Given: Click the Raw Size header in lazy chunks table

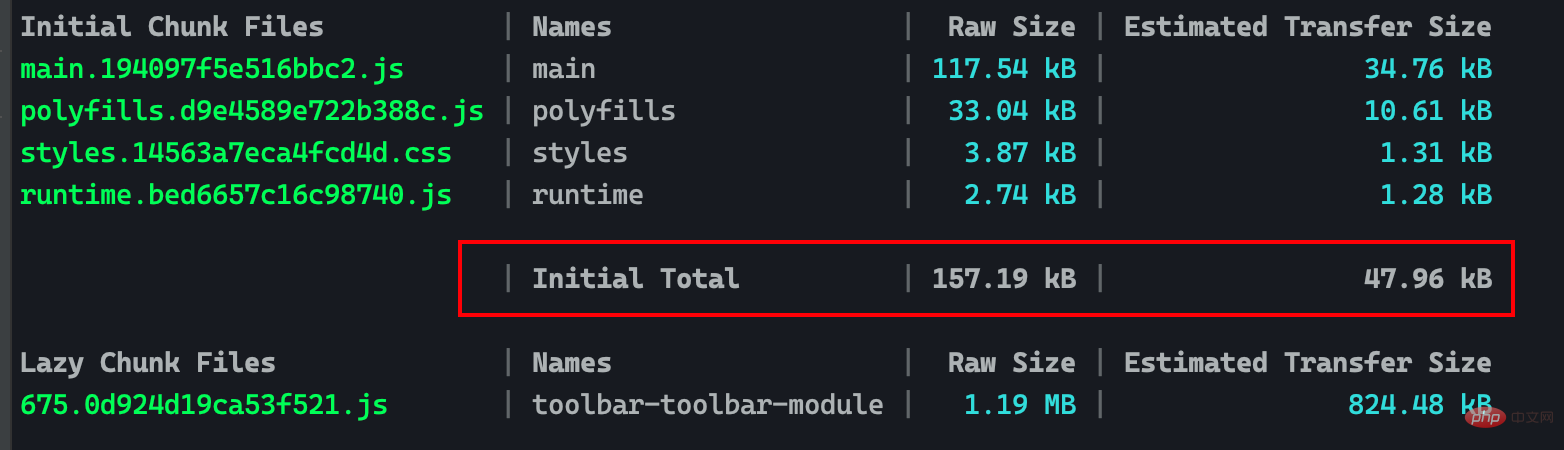Looking at the screenshot, I should pyautogui.click(x=1012, y=363).
